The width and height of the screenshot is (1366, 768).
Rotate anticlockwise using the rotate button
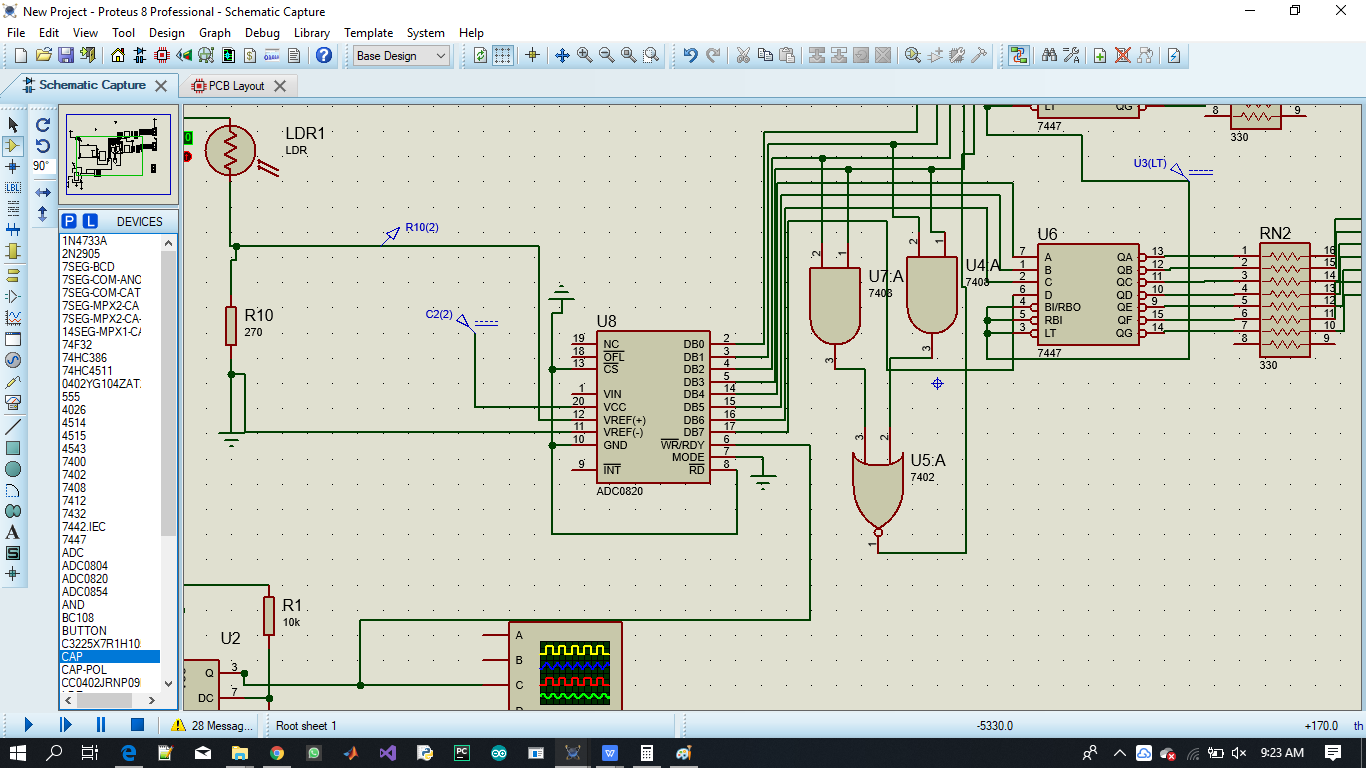pos(43,146)
